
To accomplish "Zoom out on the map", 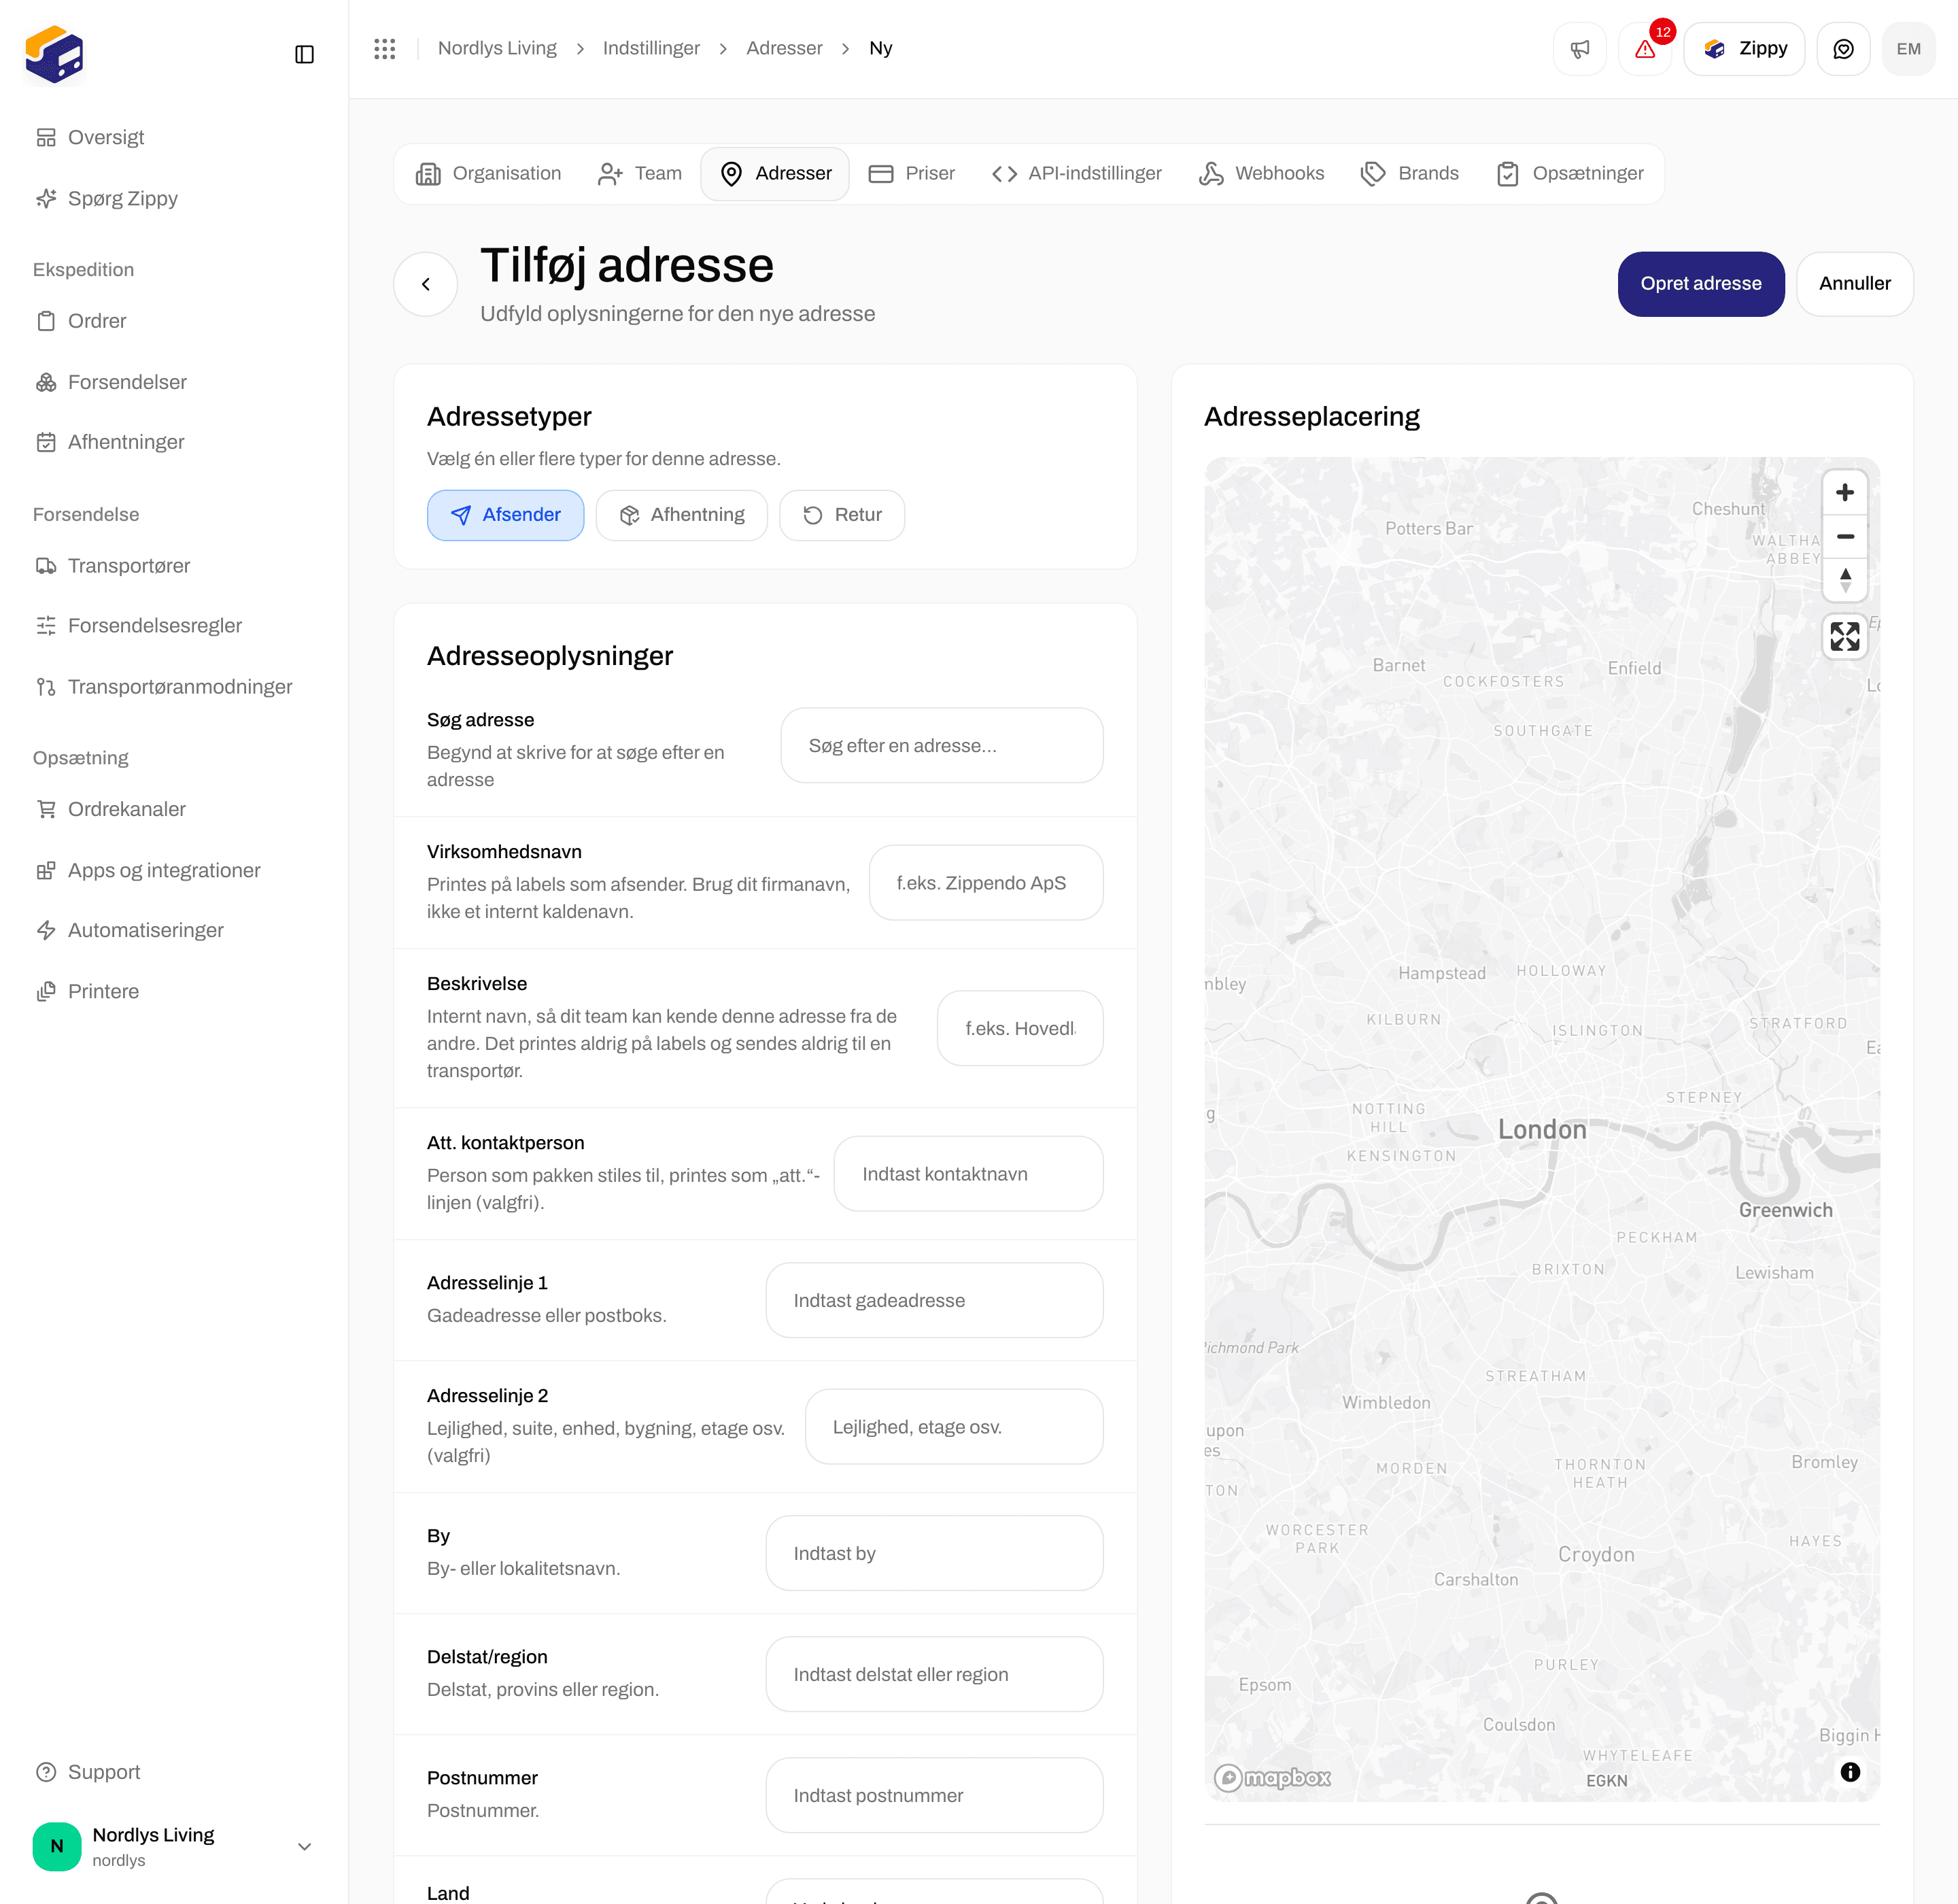I will point(1845,537).
